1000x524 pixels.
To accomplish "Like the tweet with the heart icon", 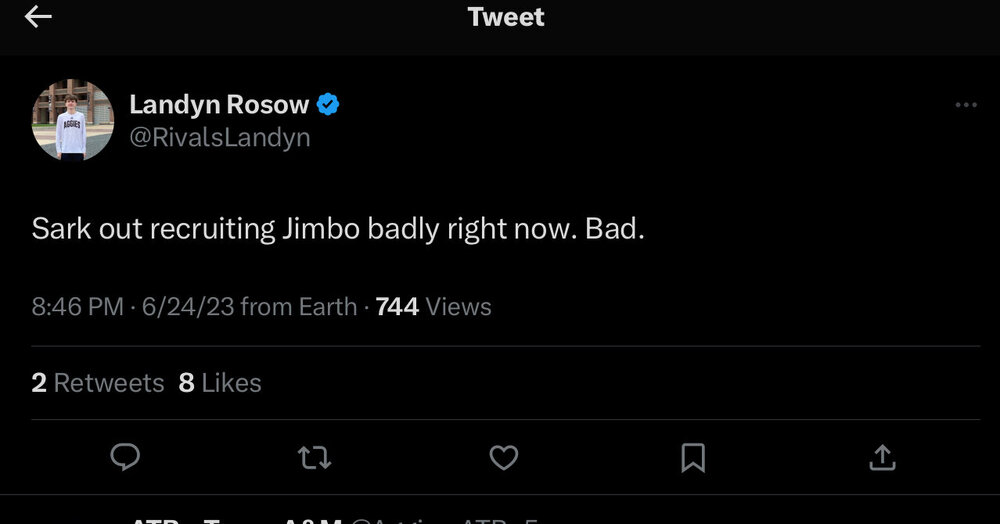I will (503, 457).
